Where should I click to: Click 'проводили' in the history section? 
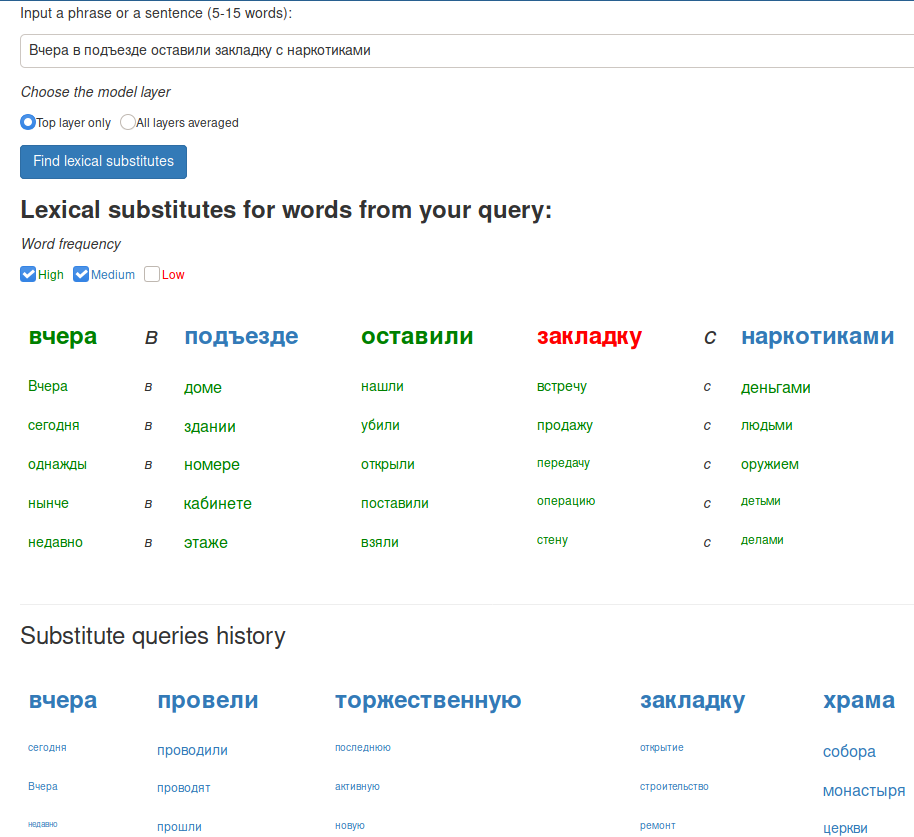click(192, 750)
